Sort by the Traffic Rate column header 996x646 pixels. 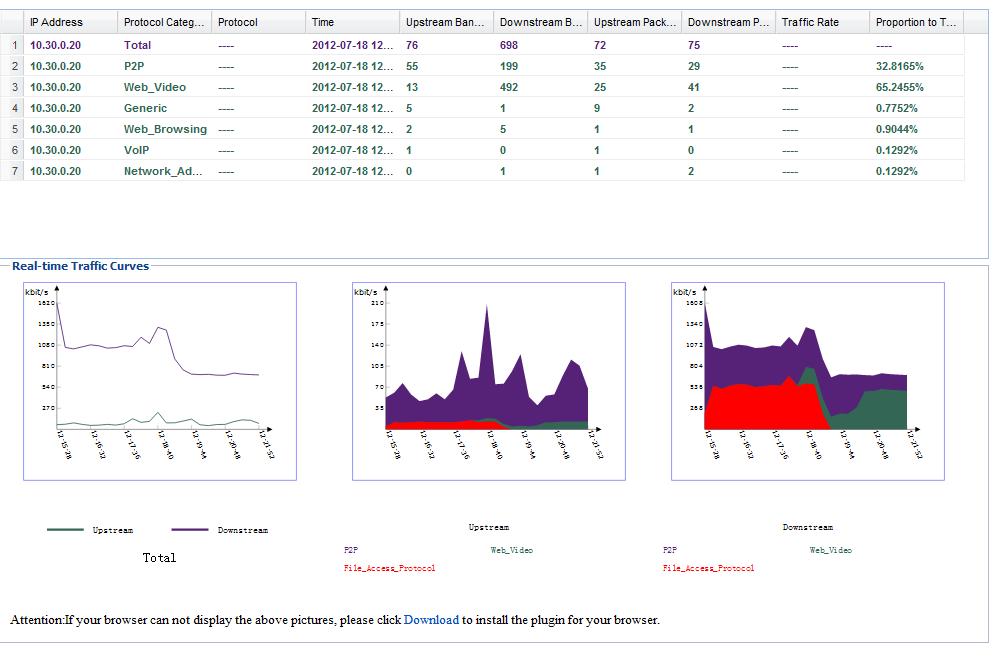pyautogui.click(x=810, y=22)
